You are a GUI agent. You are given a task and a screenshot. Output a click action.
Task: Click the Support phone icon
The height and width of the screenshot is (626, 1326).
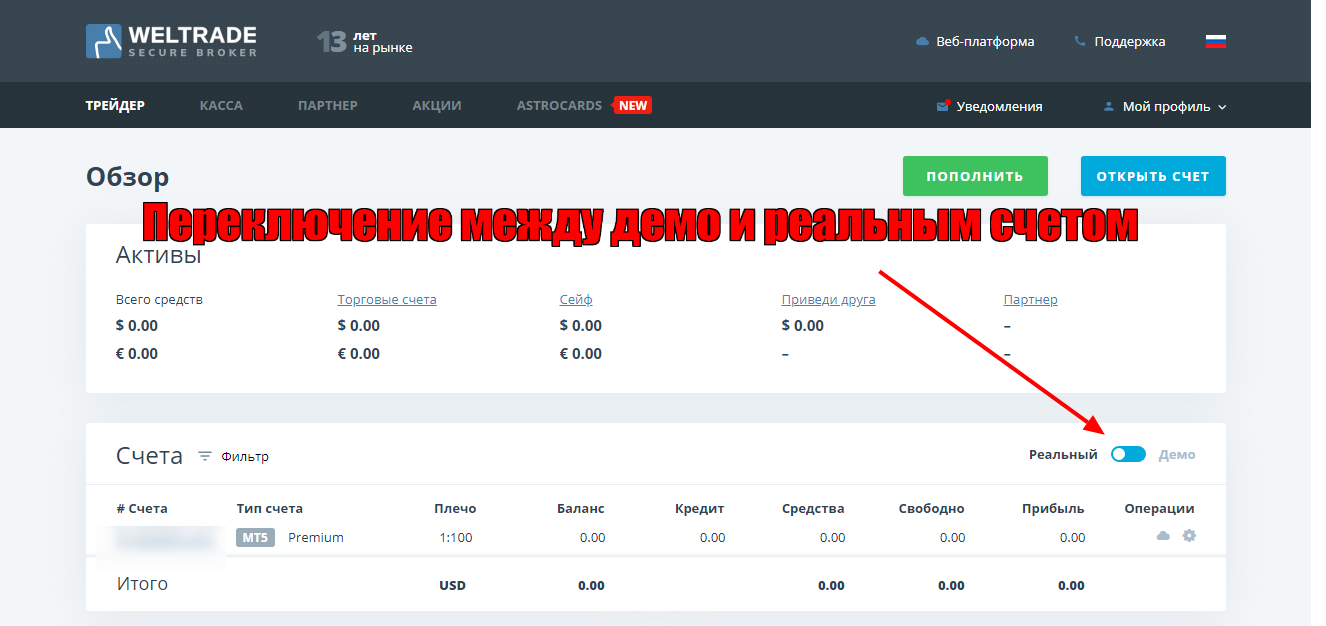pyautogui.click(x=1080, y=42)
